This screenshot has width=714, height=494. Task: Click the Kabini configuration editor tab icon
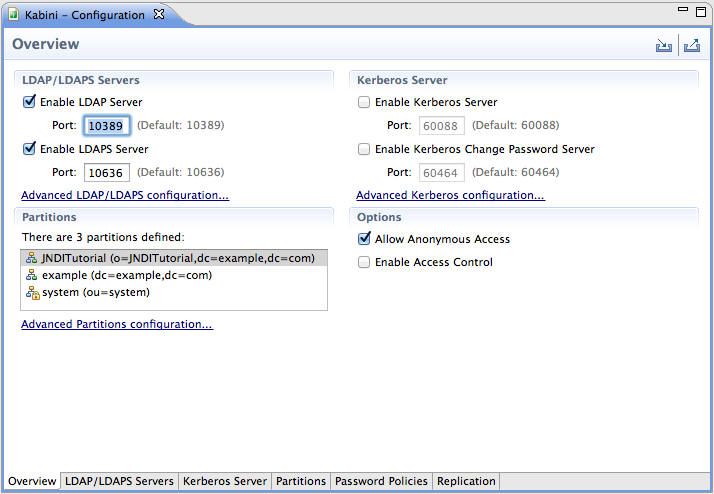(x=14, y=15)
